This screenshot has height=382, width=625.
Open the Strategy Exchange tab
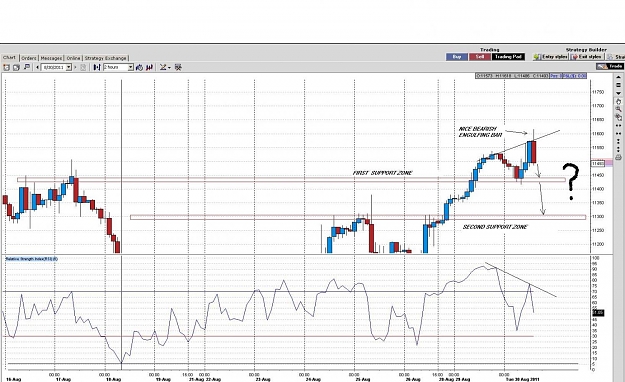(x=105, y=58)
